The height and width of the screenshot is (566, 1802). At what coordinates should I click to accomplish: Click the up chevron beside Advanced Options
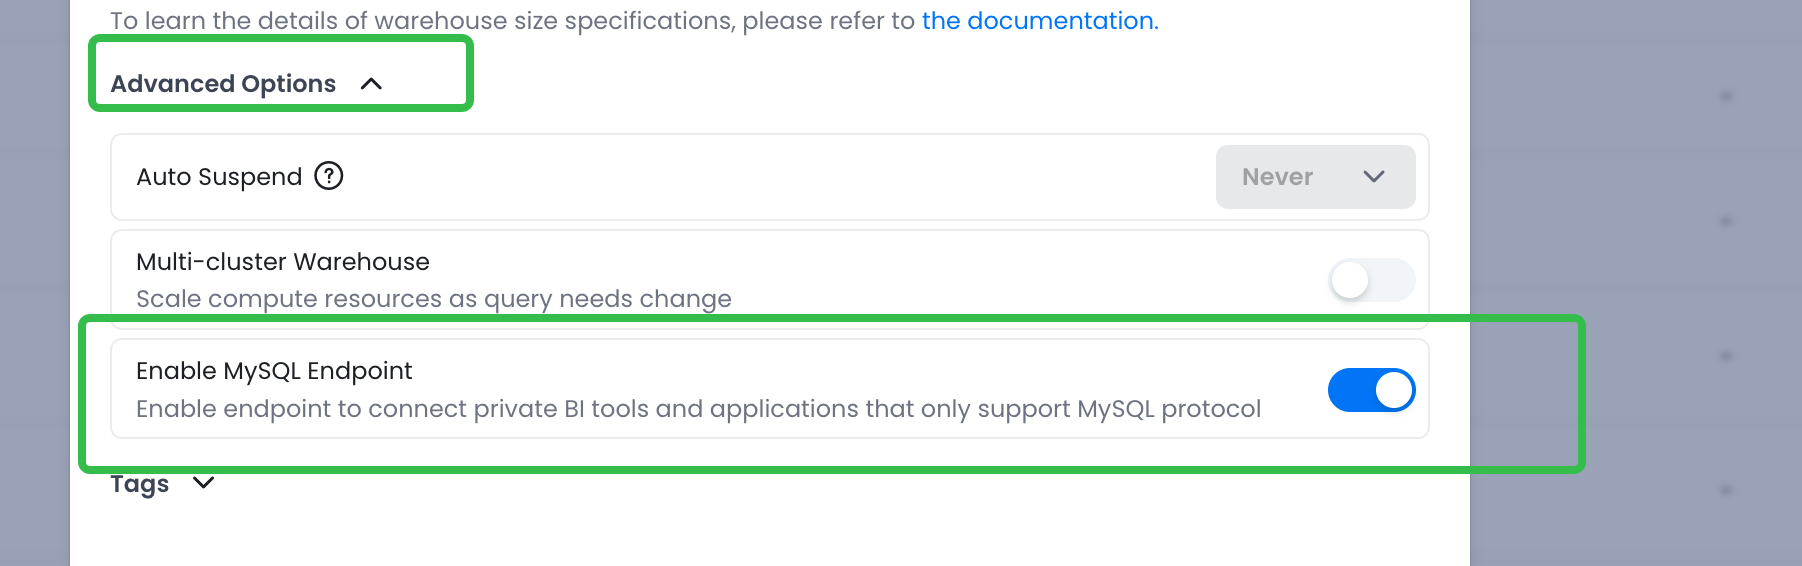coord(371,84)
